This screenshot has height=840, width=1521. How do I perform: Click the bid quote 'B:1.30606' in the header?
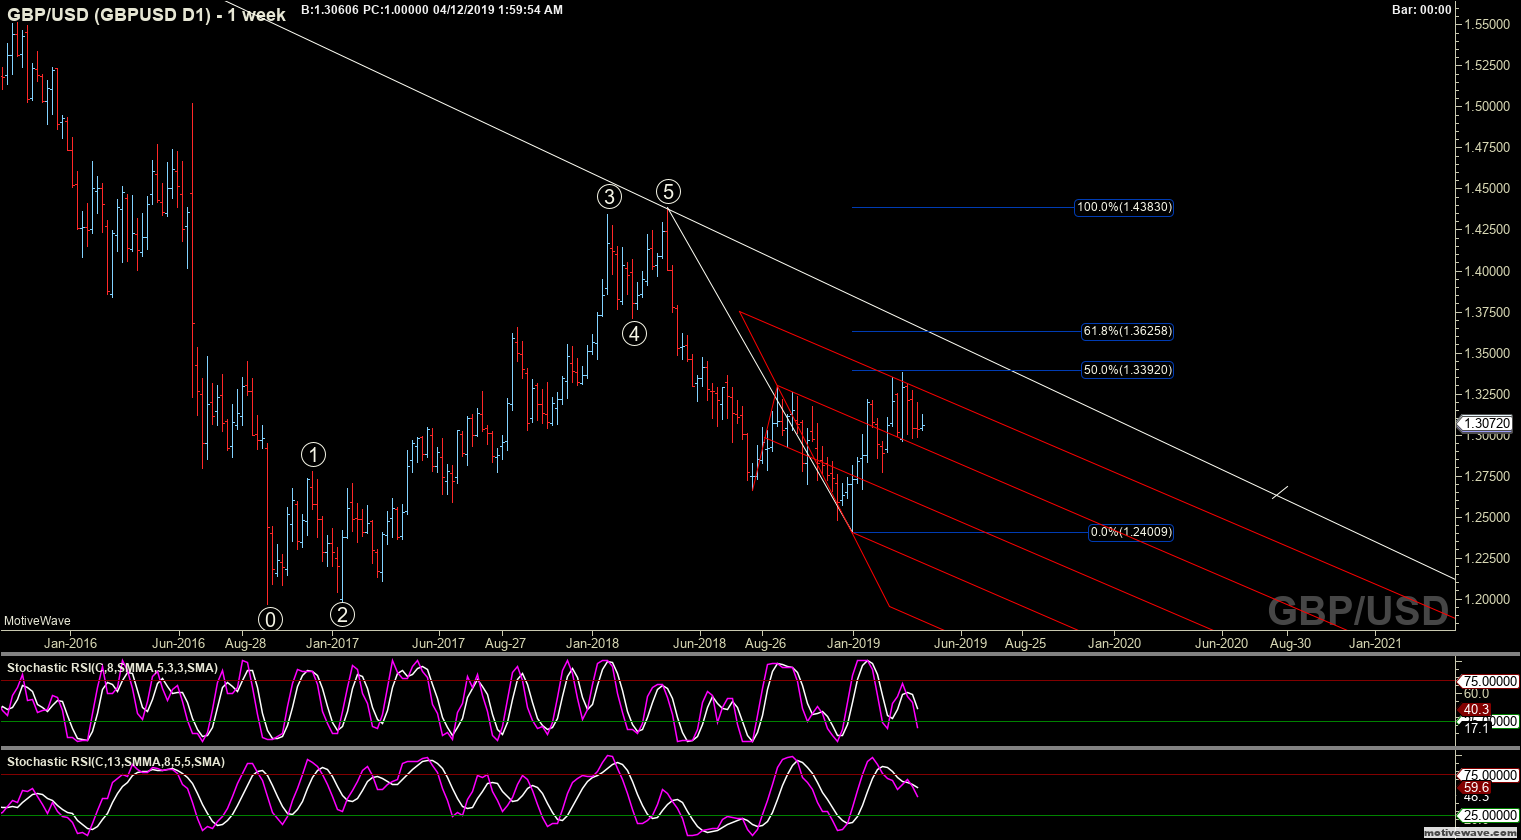point(332,9)
